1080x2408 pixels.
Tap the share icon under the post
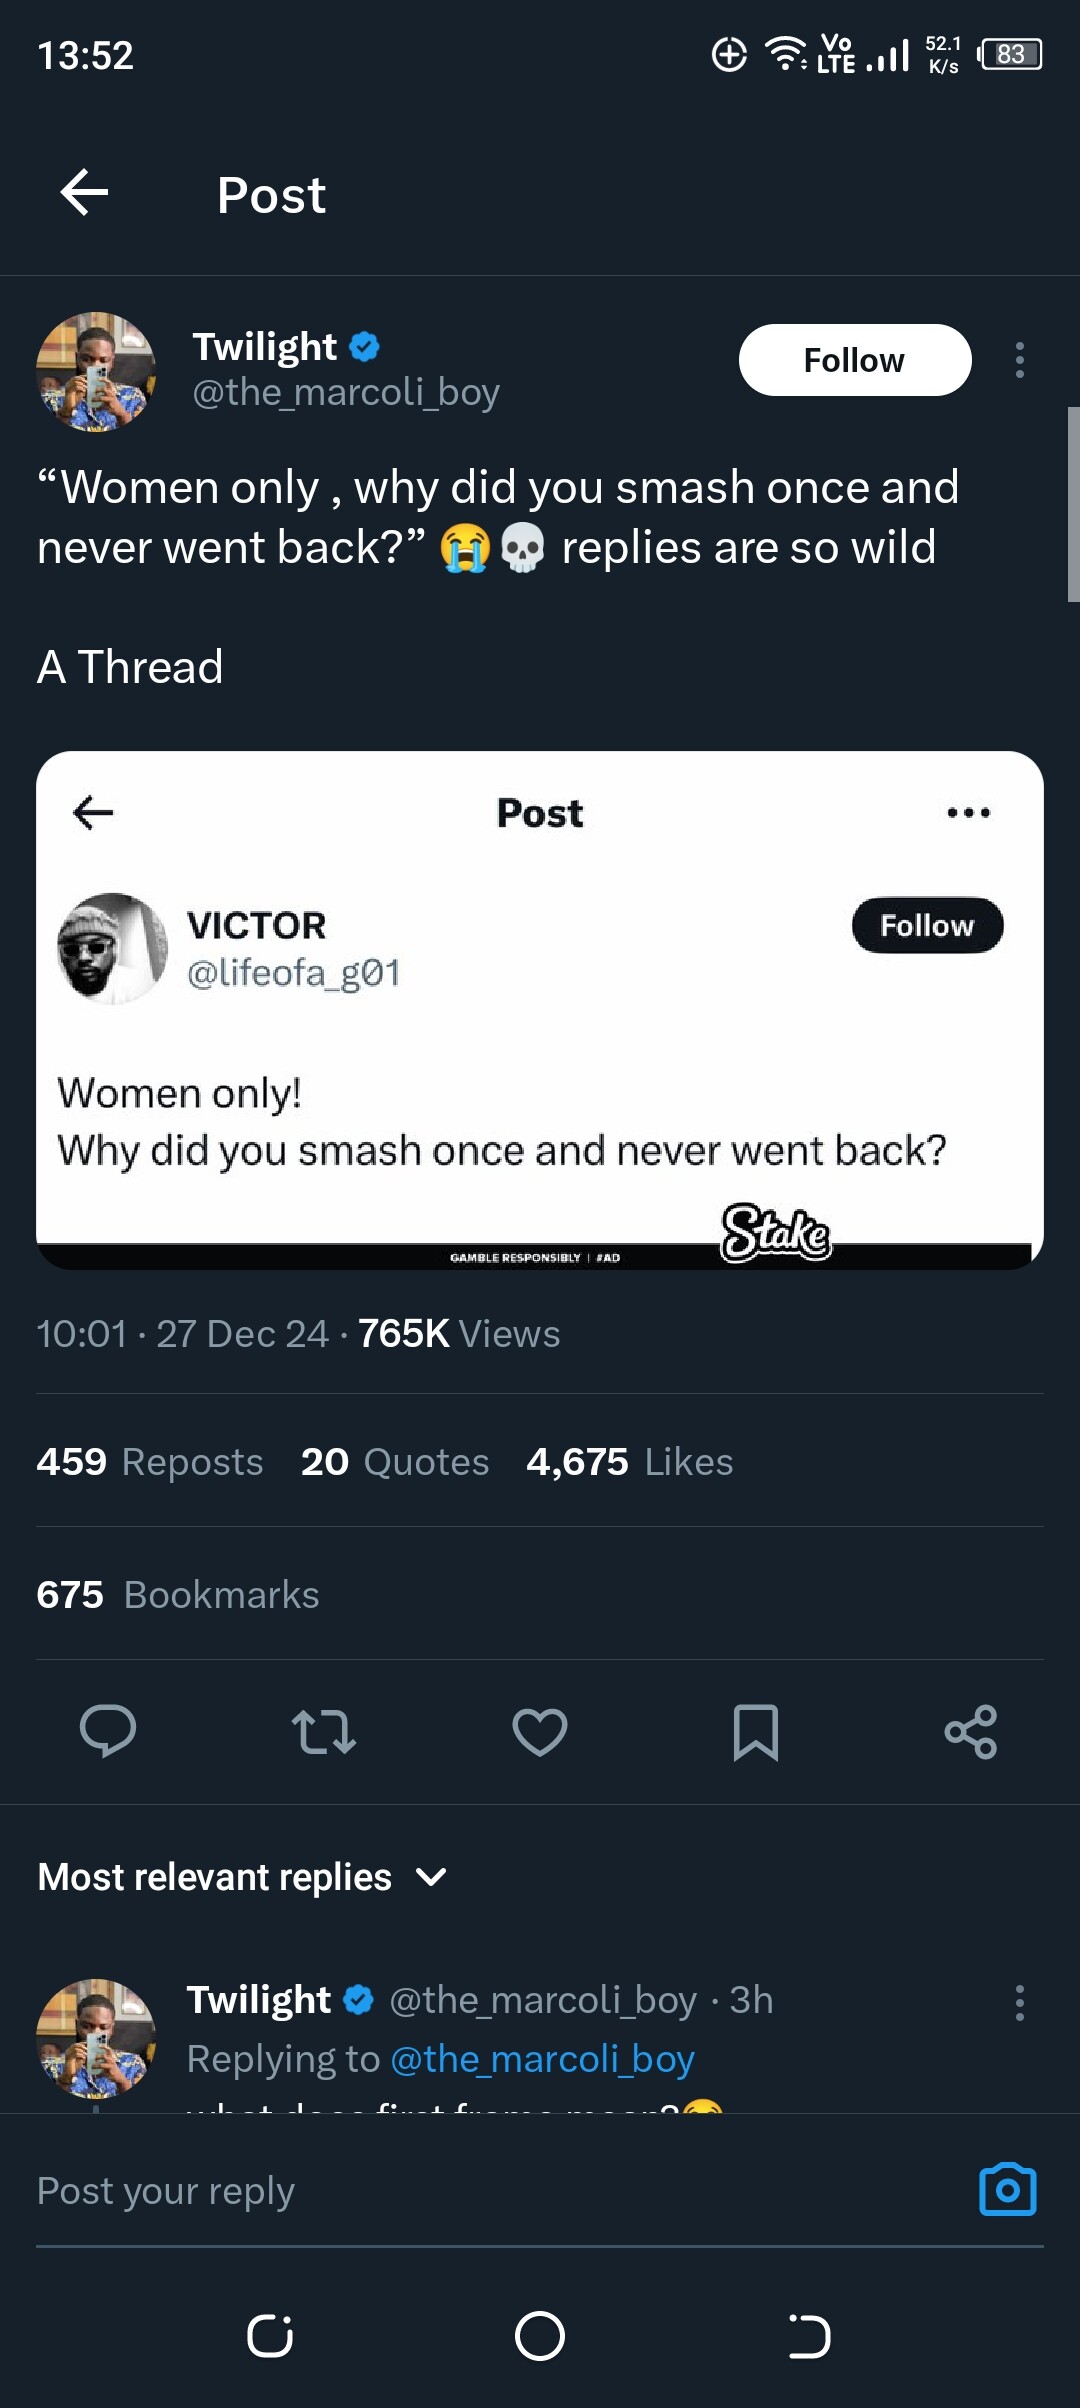click(x=971, y=1732)
